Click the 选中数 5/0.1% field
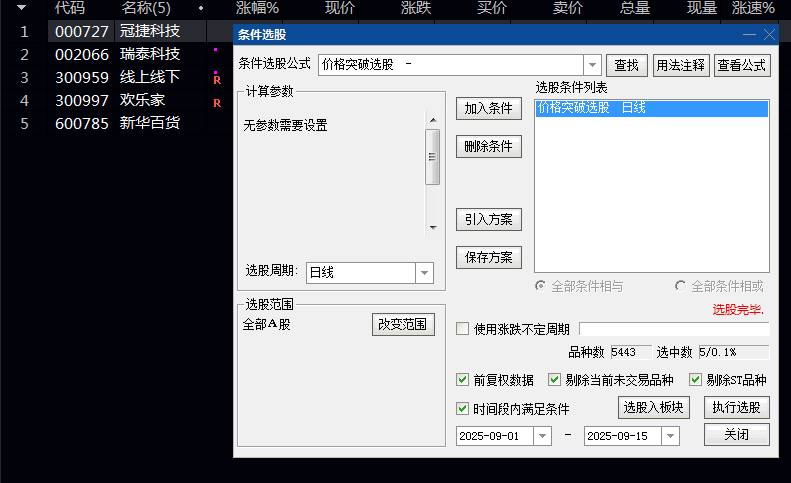This screenshot has height=483, width=791. tap(733, 352)
